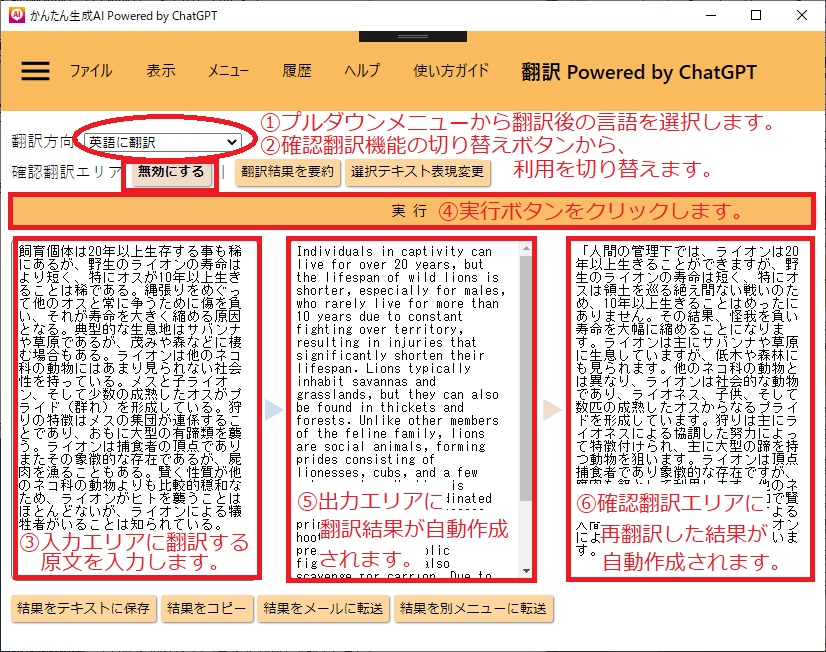826x652 pixels.
Task: Click the app logo icon in title bar
Action: click(x=14, y=15)
